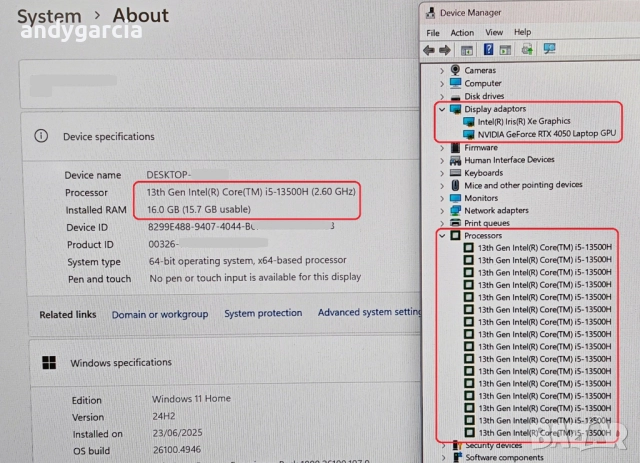640x463 pixels.
Task: Expand the Keyboards category
Action: [442, 173]
